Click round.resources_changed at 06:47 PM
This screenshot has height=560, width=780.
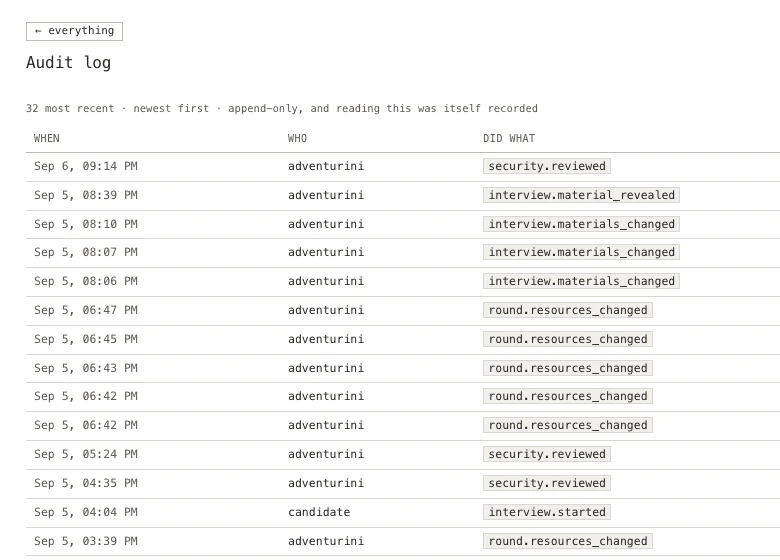(568, 310)
